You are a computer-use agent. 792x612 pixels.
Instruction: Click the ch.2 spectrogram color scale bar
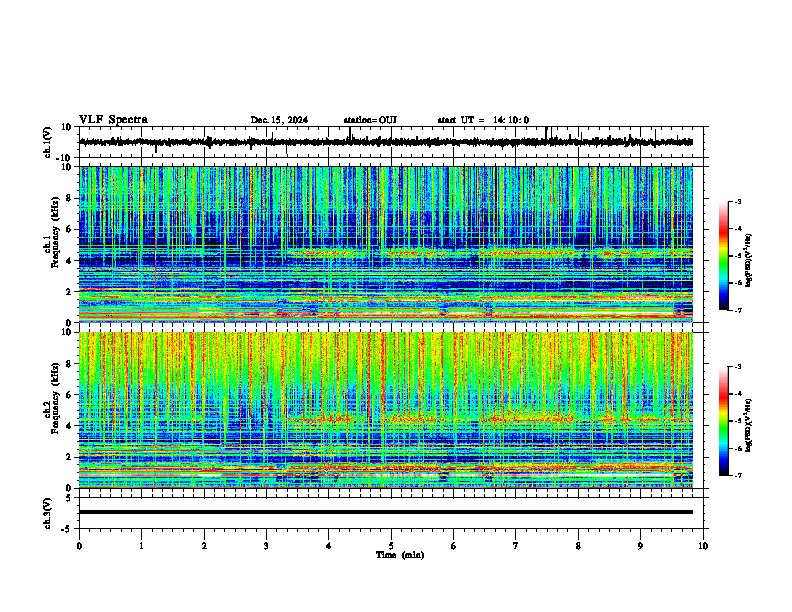coord(724,421)
